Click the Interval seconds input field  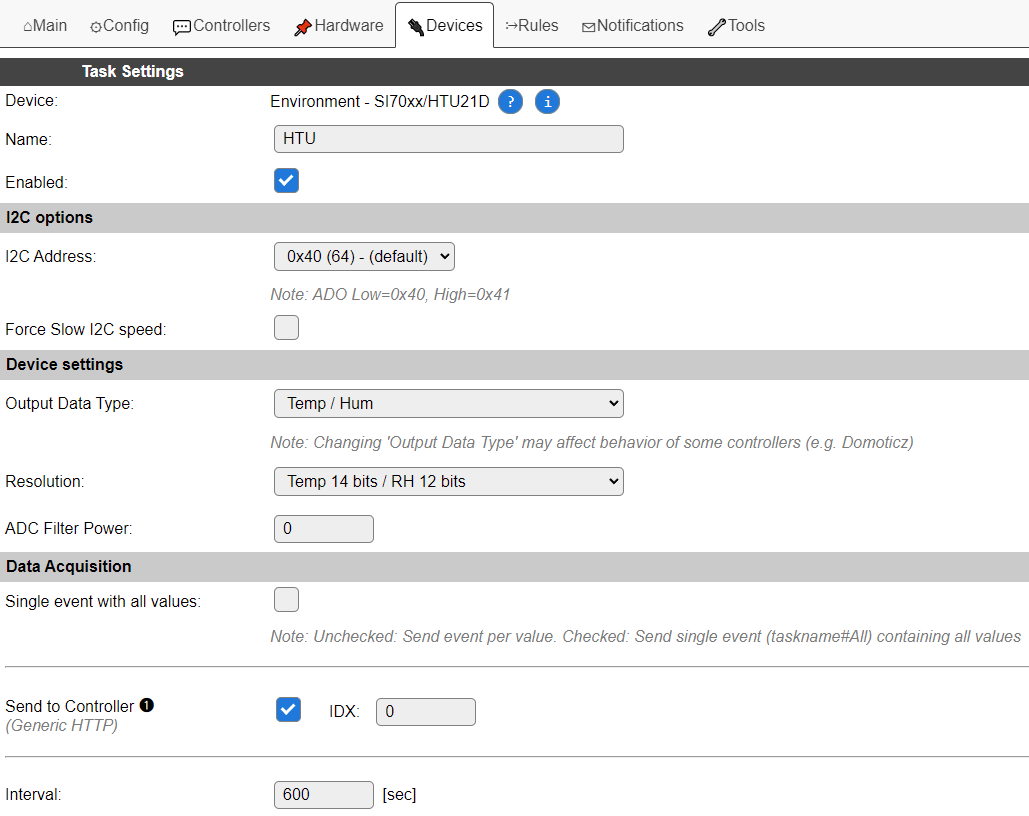(x=323, y=795)
